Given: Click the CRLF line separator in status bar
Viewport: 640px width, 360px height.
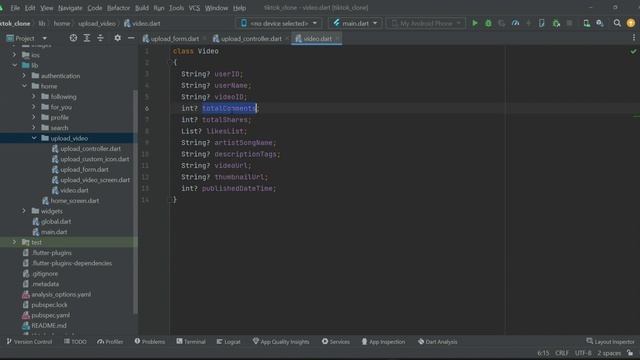Looking at the screenshot, I should pyautogui.click(x=562, y=353).
